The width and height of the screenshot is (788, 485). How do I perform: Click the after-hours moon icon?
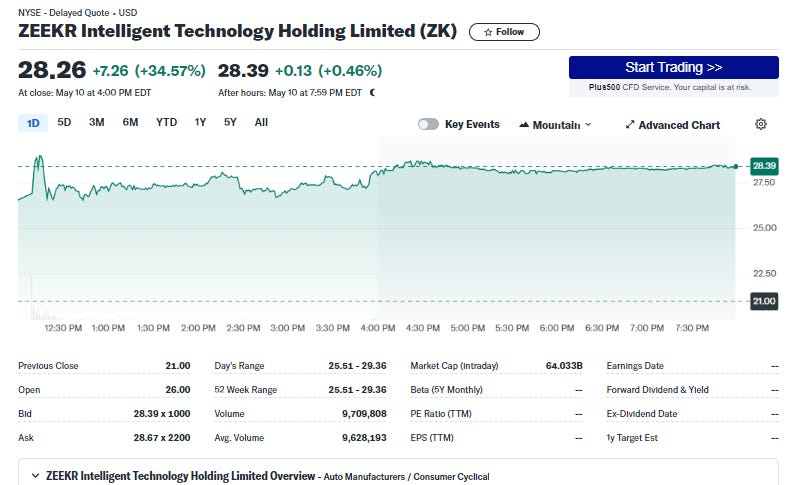[372, 92]
